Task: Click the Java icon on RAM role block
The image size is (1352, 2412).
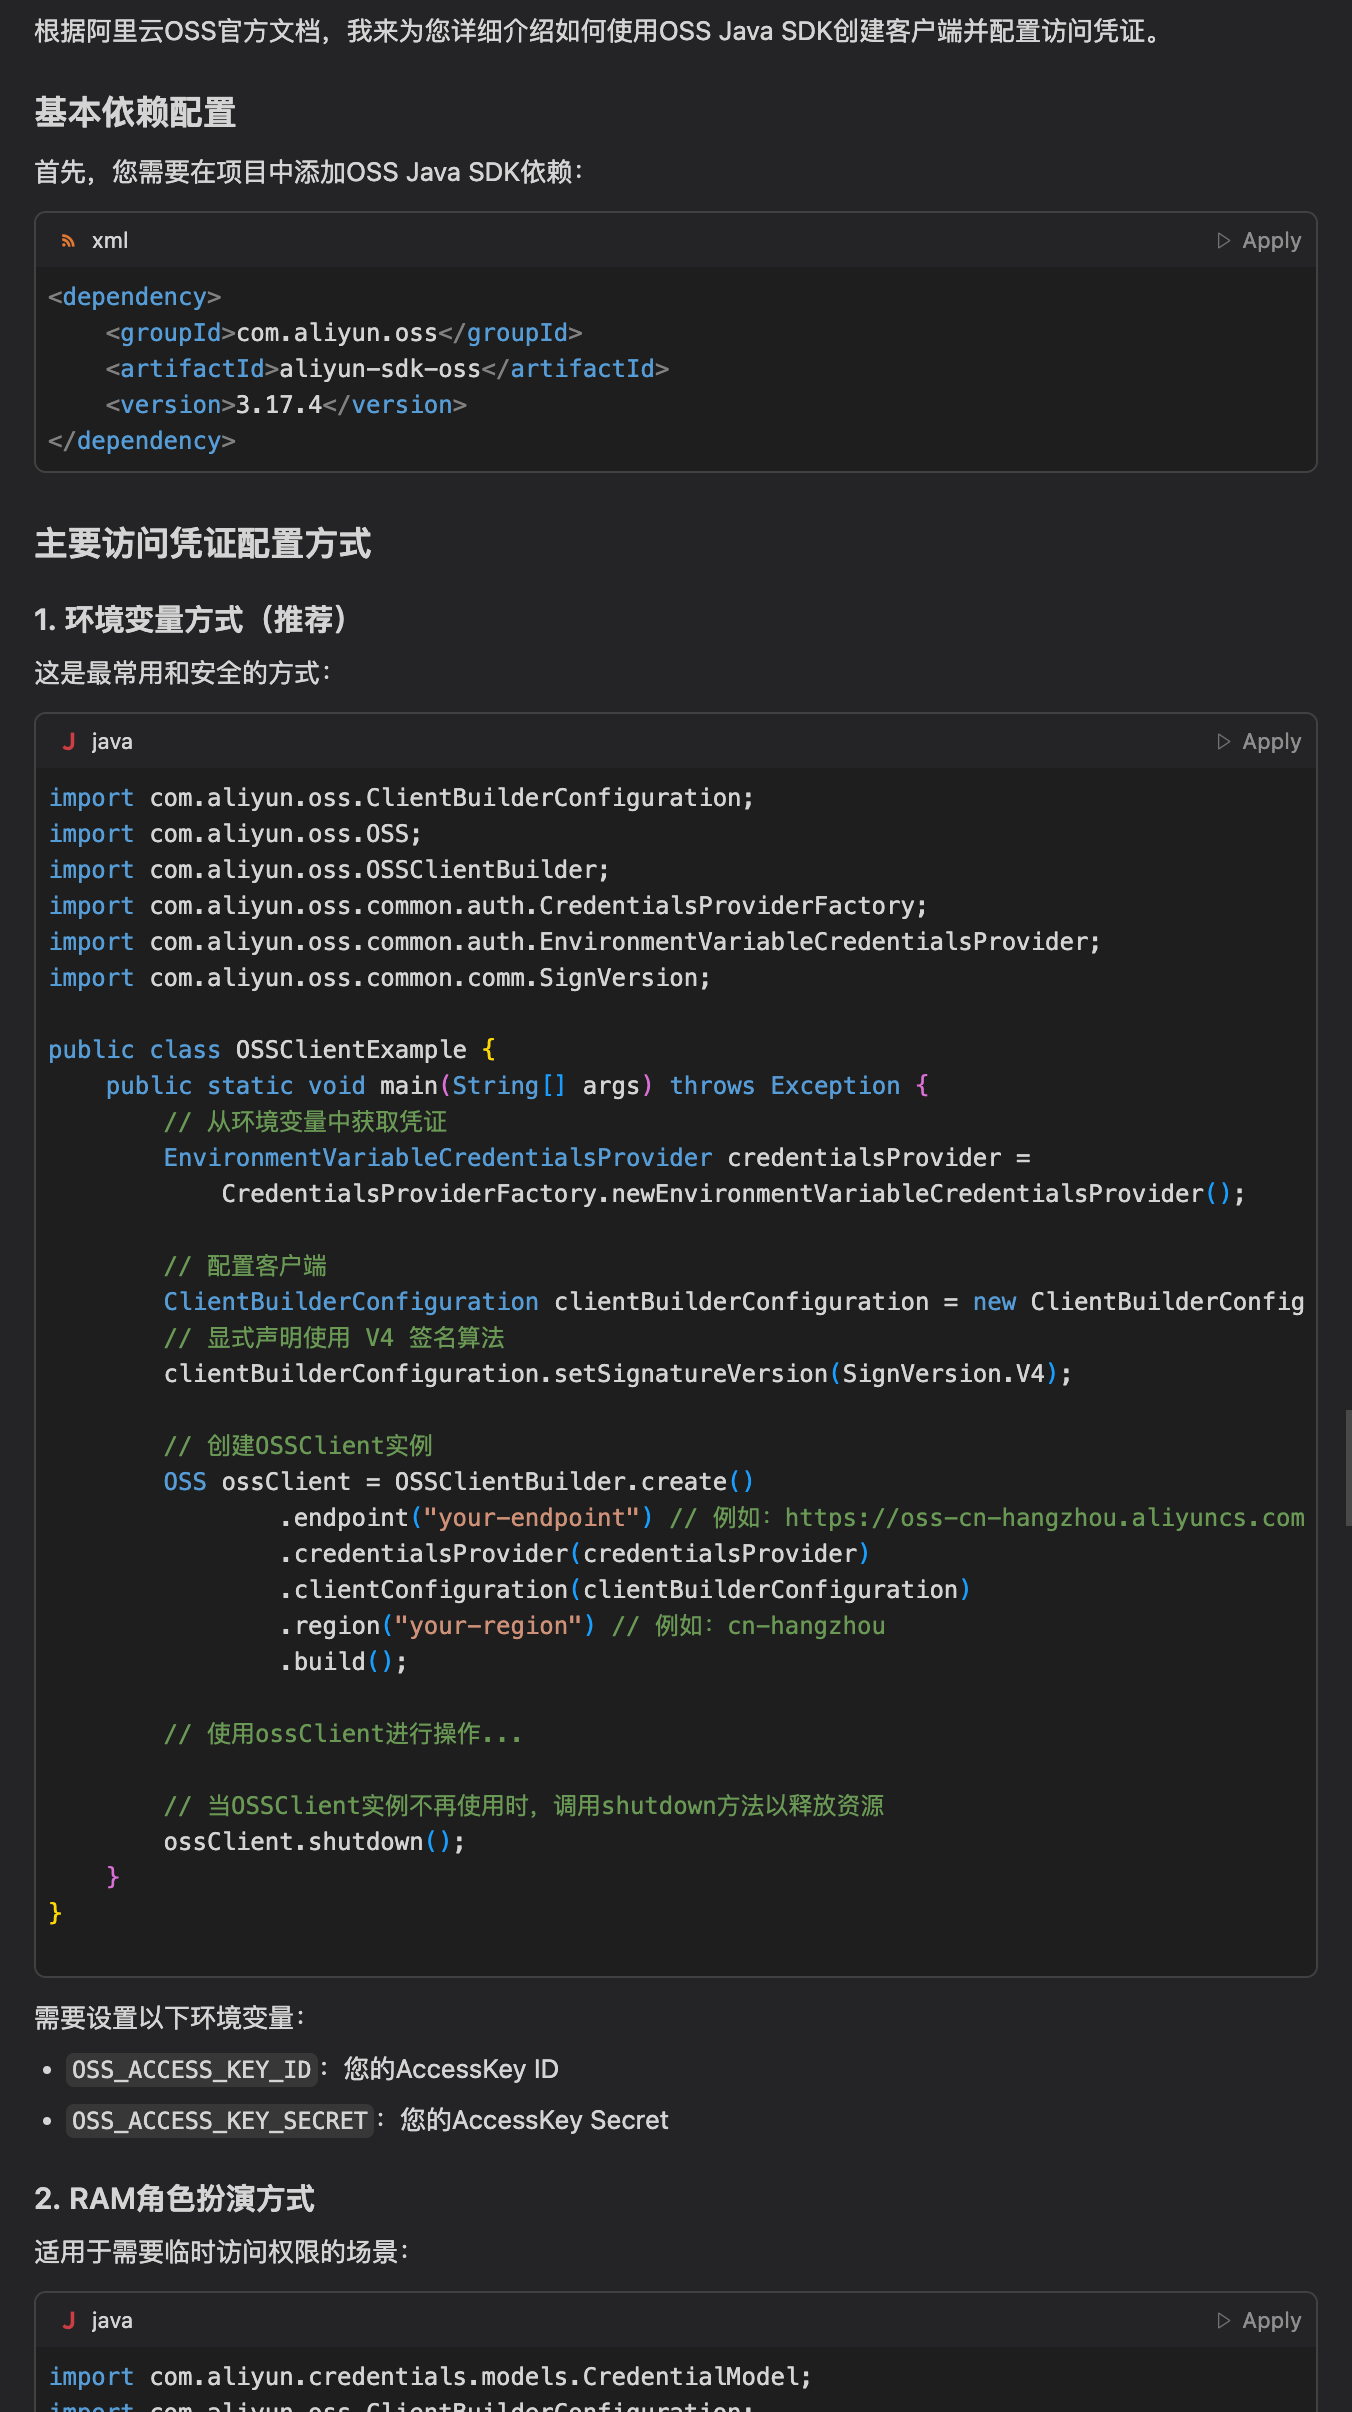Action: click(x=69, y=2321)
